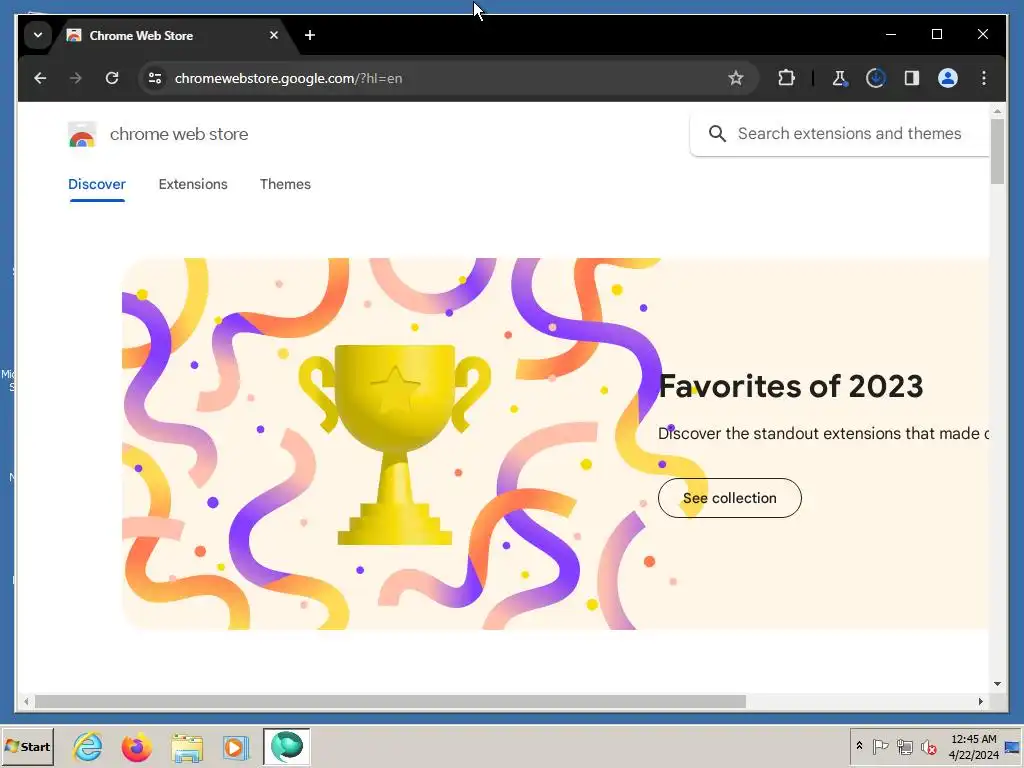Open a new tab with plus button

click(x=310, y=35)
